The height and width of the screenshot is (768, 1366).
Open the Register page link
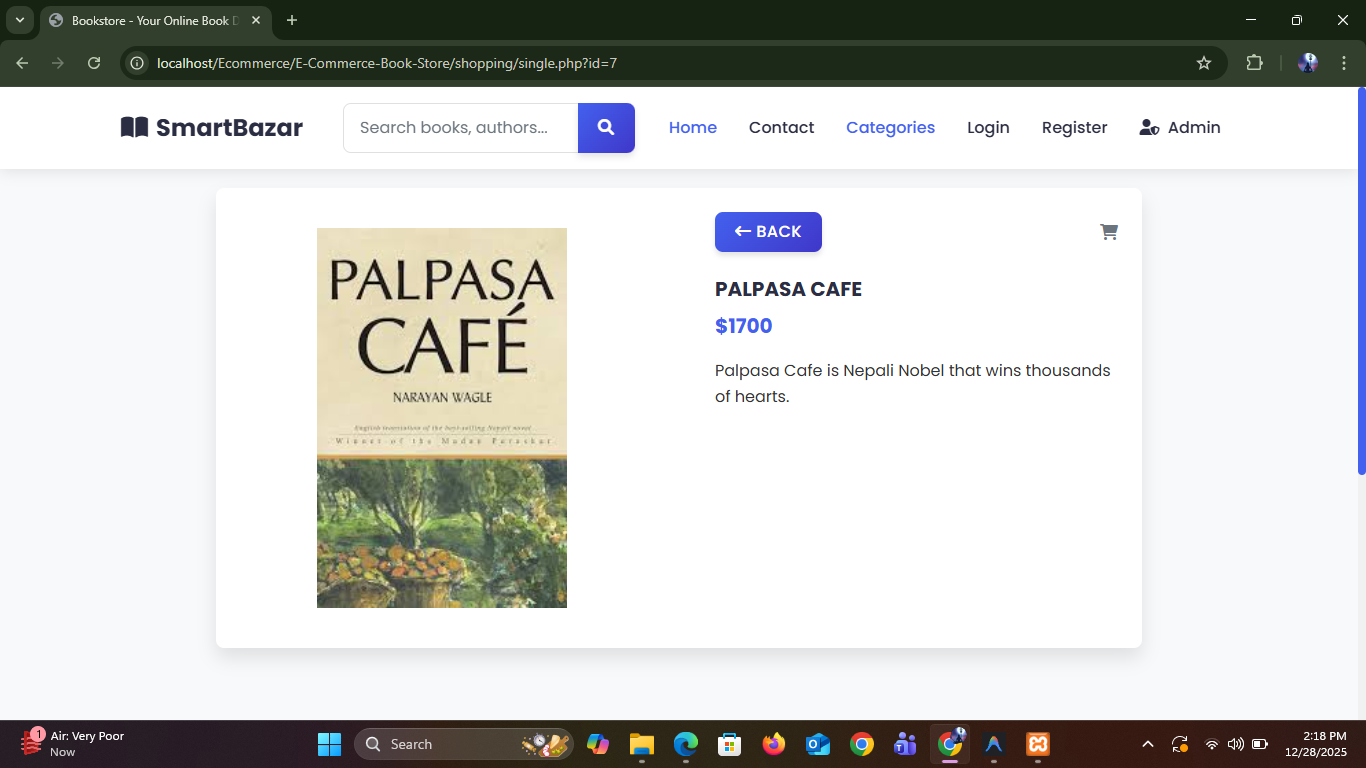tap(1074, 127)
